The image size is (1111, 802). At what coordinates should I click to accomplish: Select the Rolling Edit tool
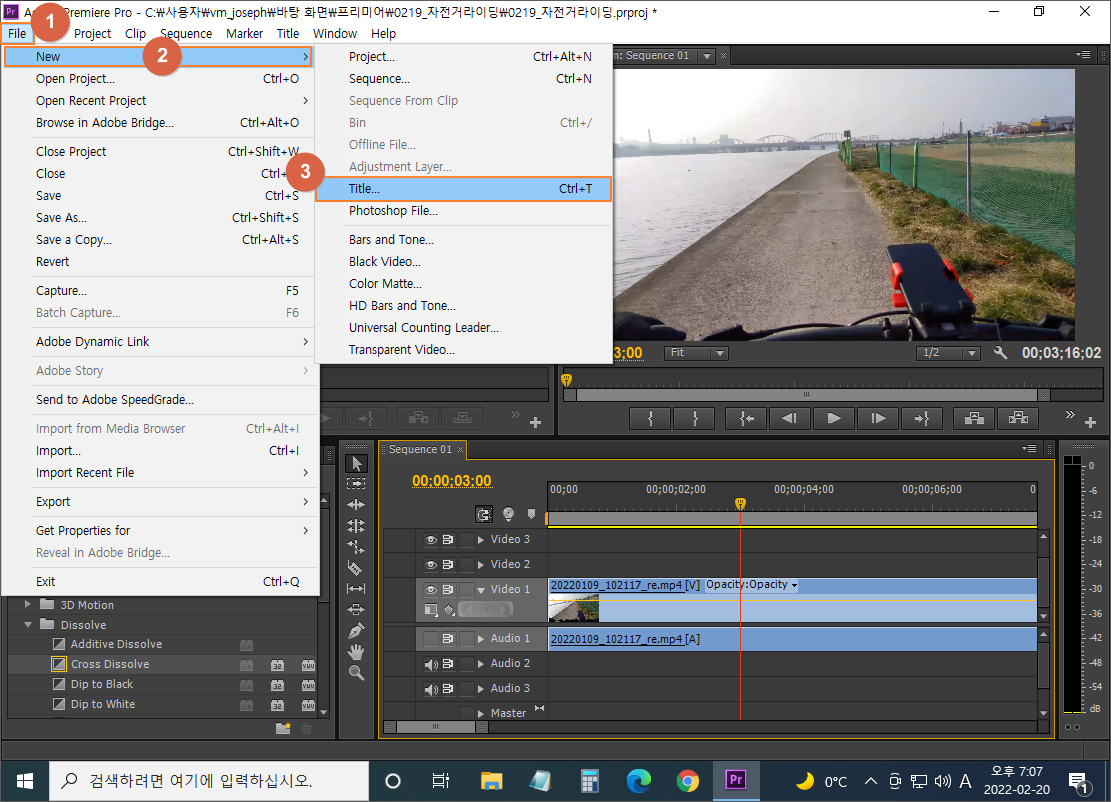(x=356, y=526)
